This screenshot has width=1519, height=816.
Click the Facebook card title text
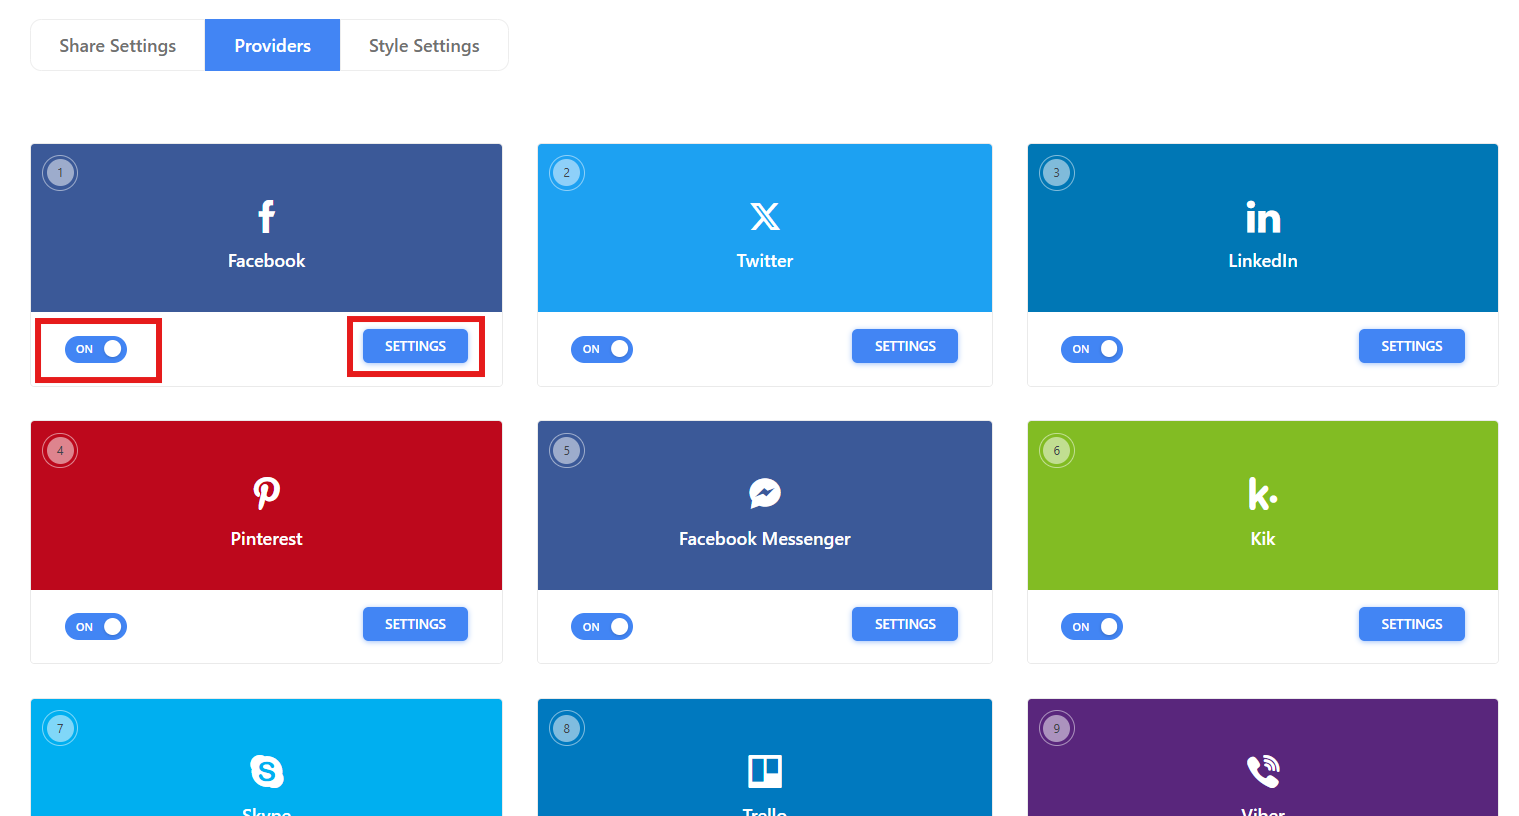[266, 261]
